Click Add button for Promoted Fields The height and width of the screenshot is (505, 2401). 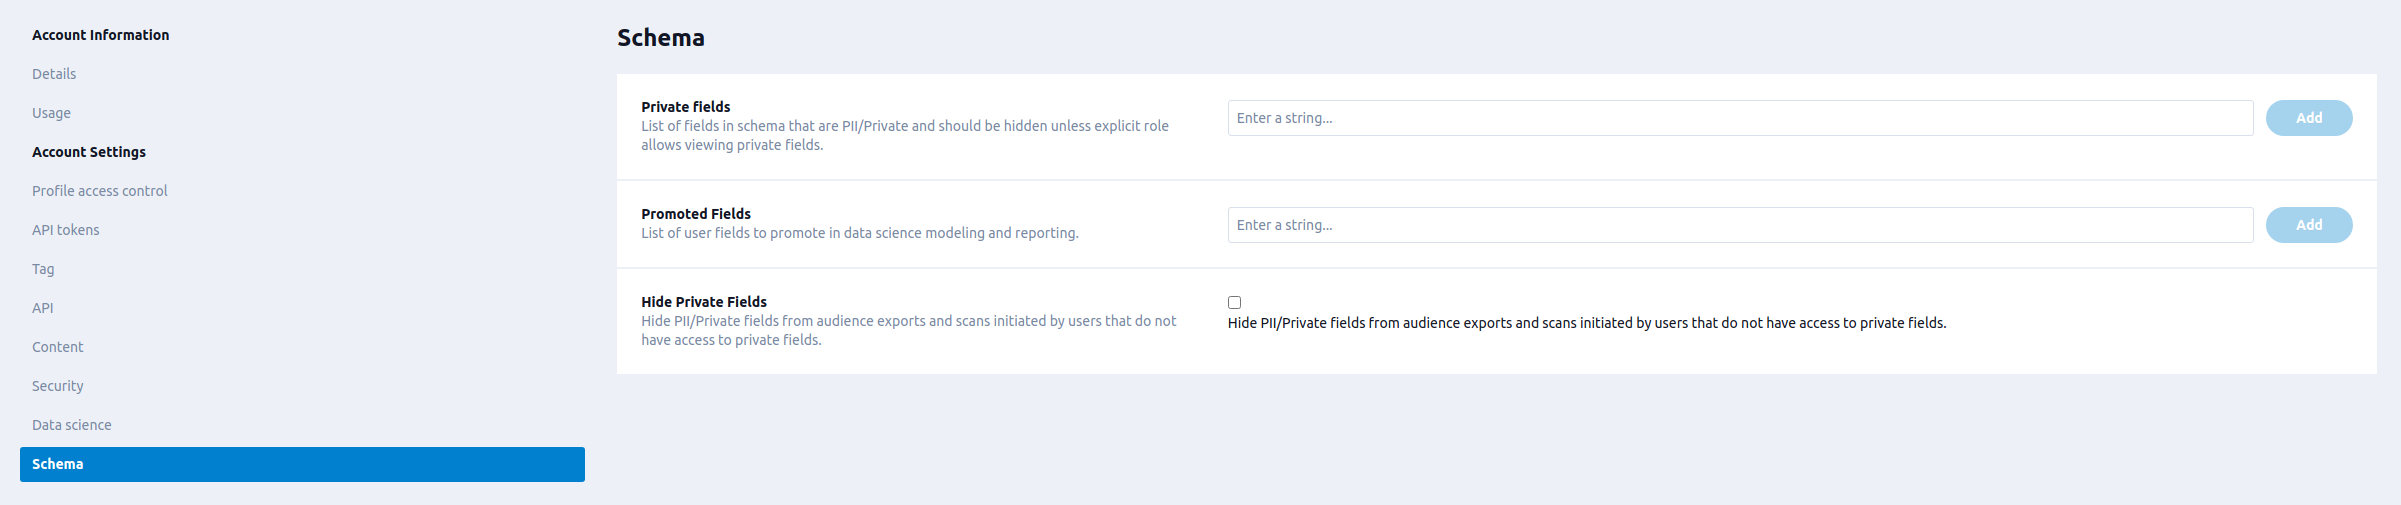(2309, 225)
